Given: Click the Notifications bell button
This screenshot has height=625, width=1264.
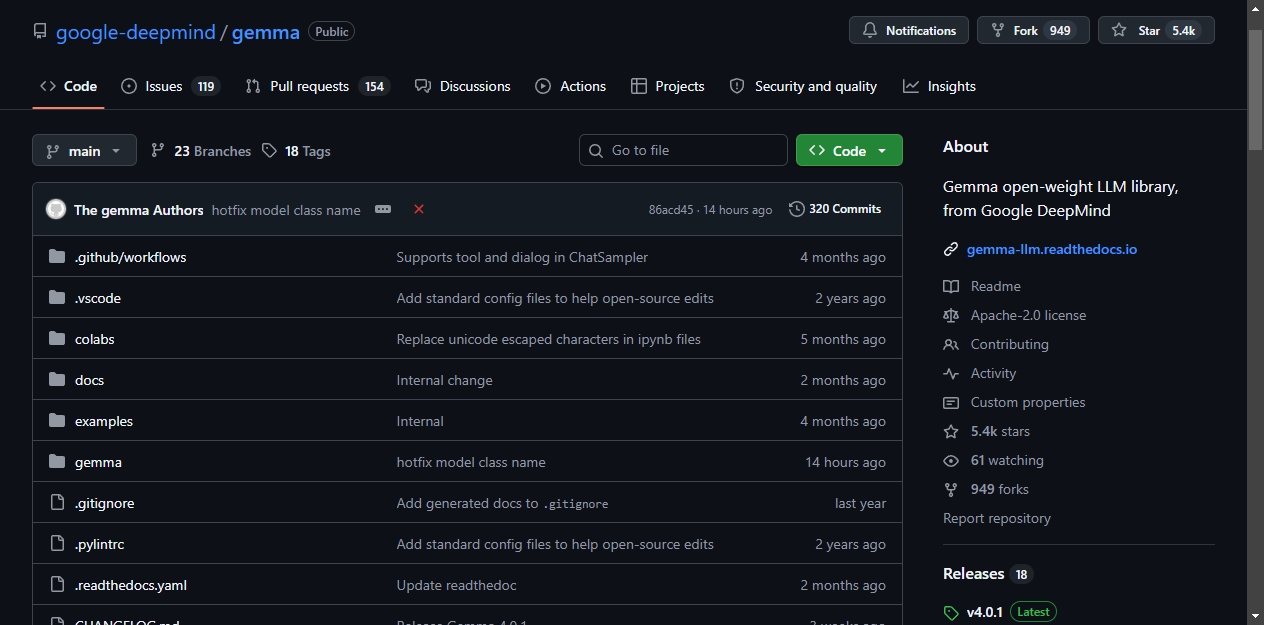Looking at the screenshot, I should click(909, 30).
